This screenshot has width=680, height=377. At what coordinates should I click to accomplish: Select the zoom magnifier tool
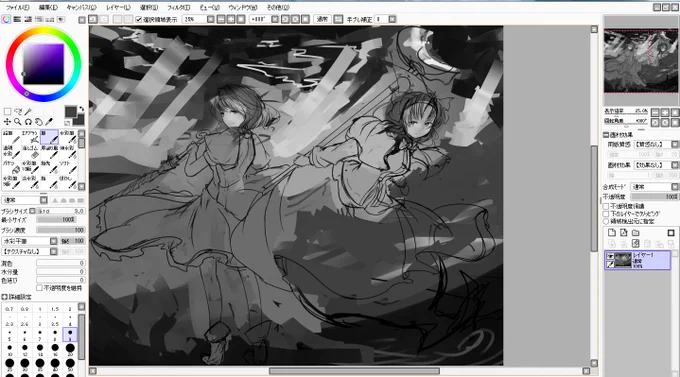pyautogui.click(x=18, y=122)
